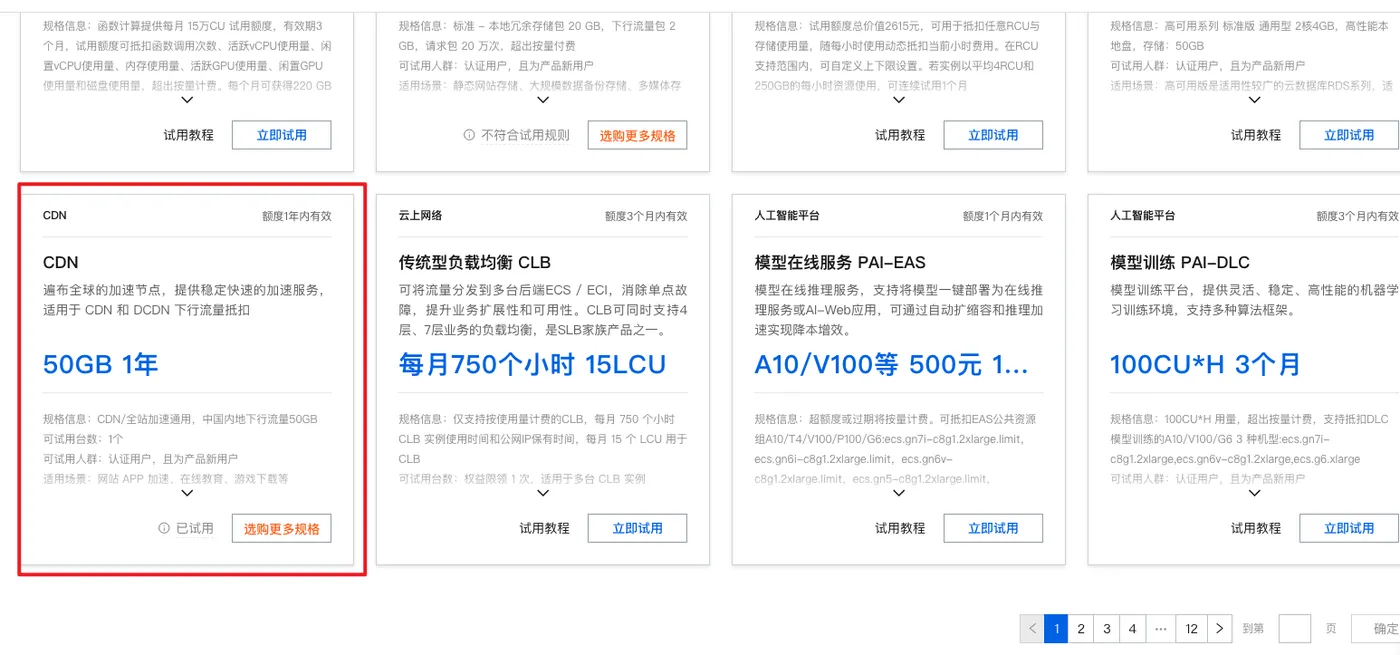This screenshot has width=1400, height=655.
Task: Click the ellipsis page jump in pagination
Action: [x=1159, y=629]
